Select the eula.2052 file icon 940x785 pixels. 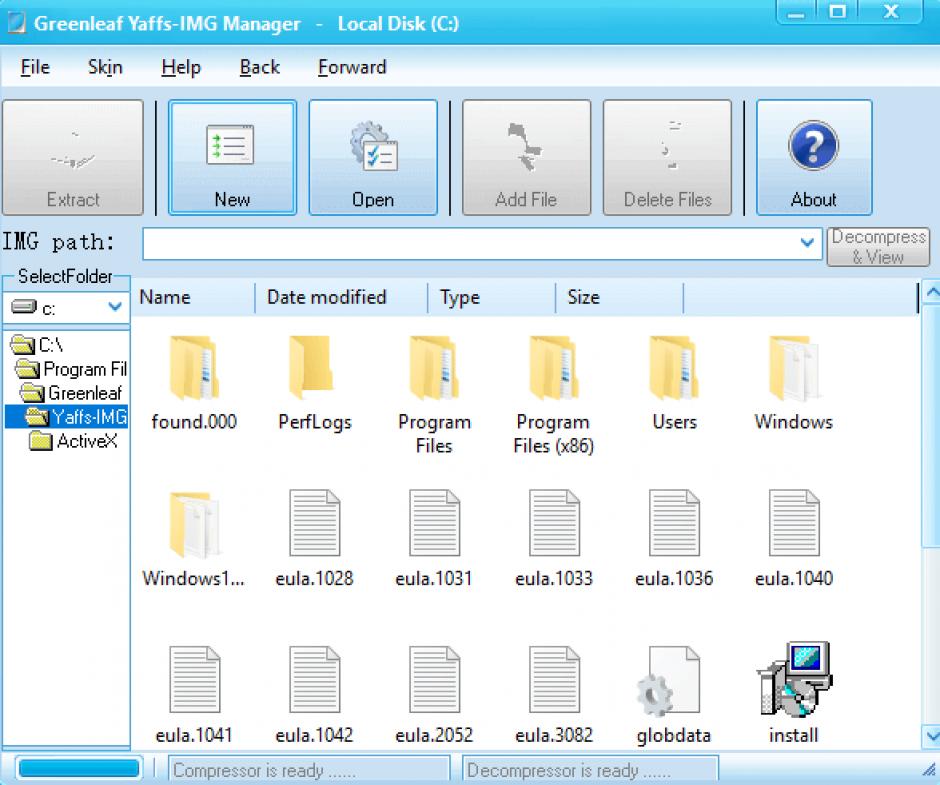click(435, 679)
